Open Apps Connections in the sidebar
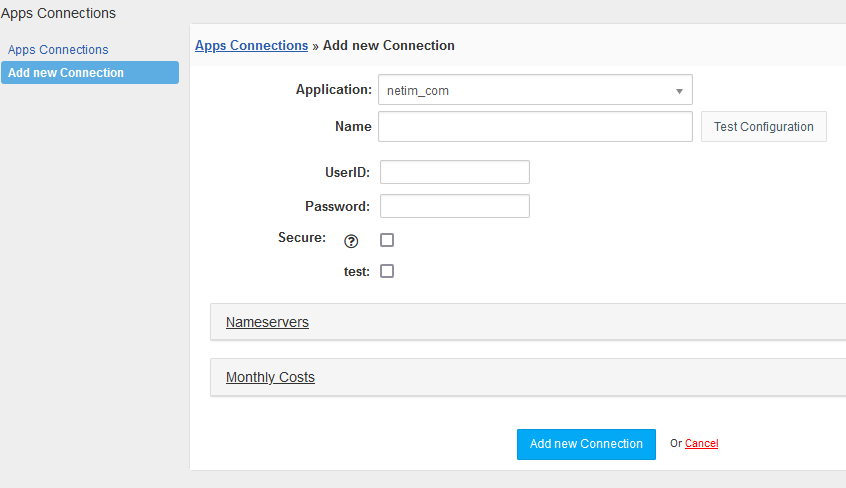This screenshot has height=488, width=846. point(58,50)
